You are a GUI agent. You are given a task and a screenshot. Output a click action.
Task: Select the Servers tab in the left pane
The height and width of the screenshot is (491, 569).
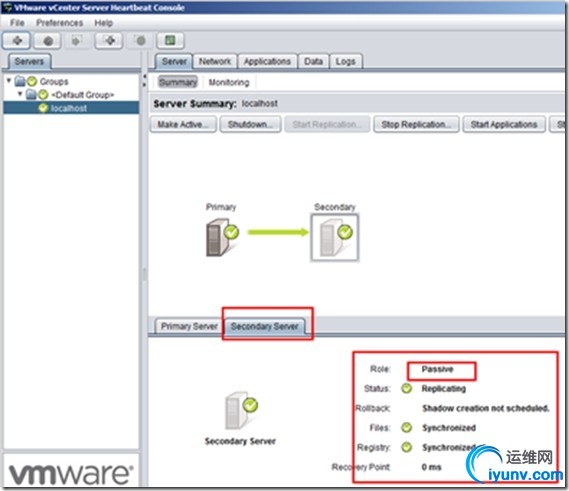pos(29,61)
